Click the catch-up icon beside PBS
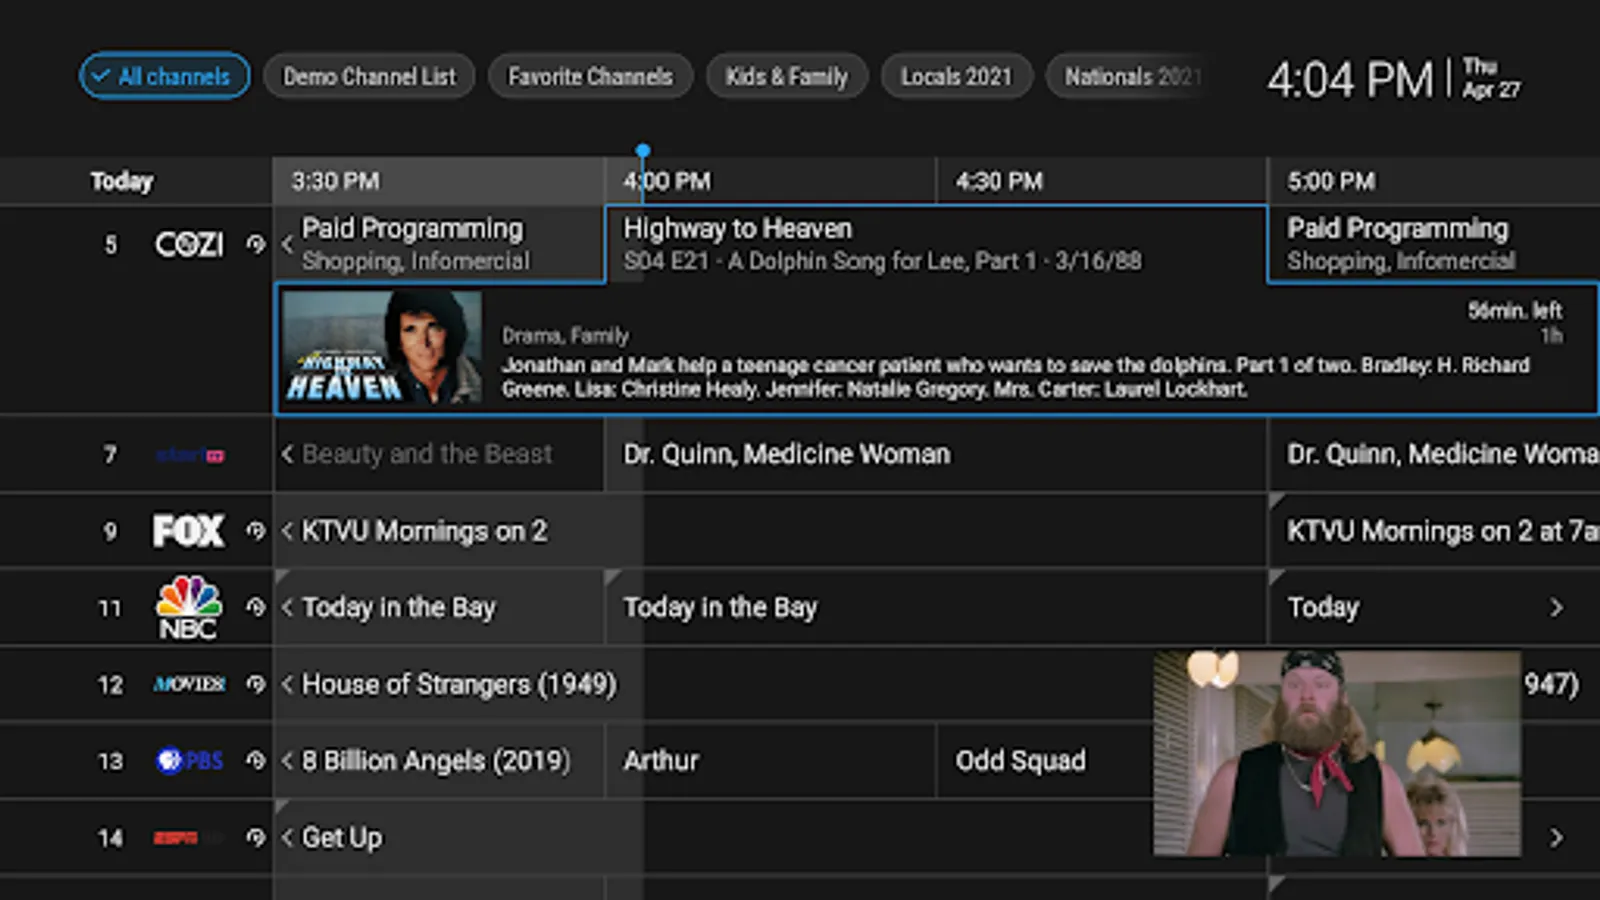1600x900 pixels. pyautogui.click(x=256, y=761)
